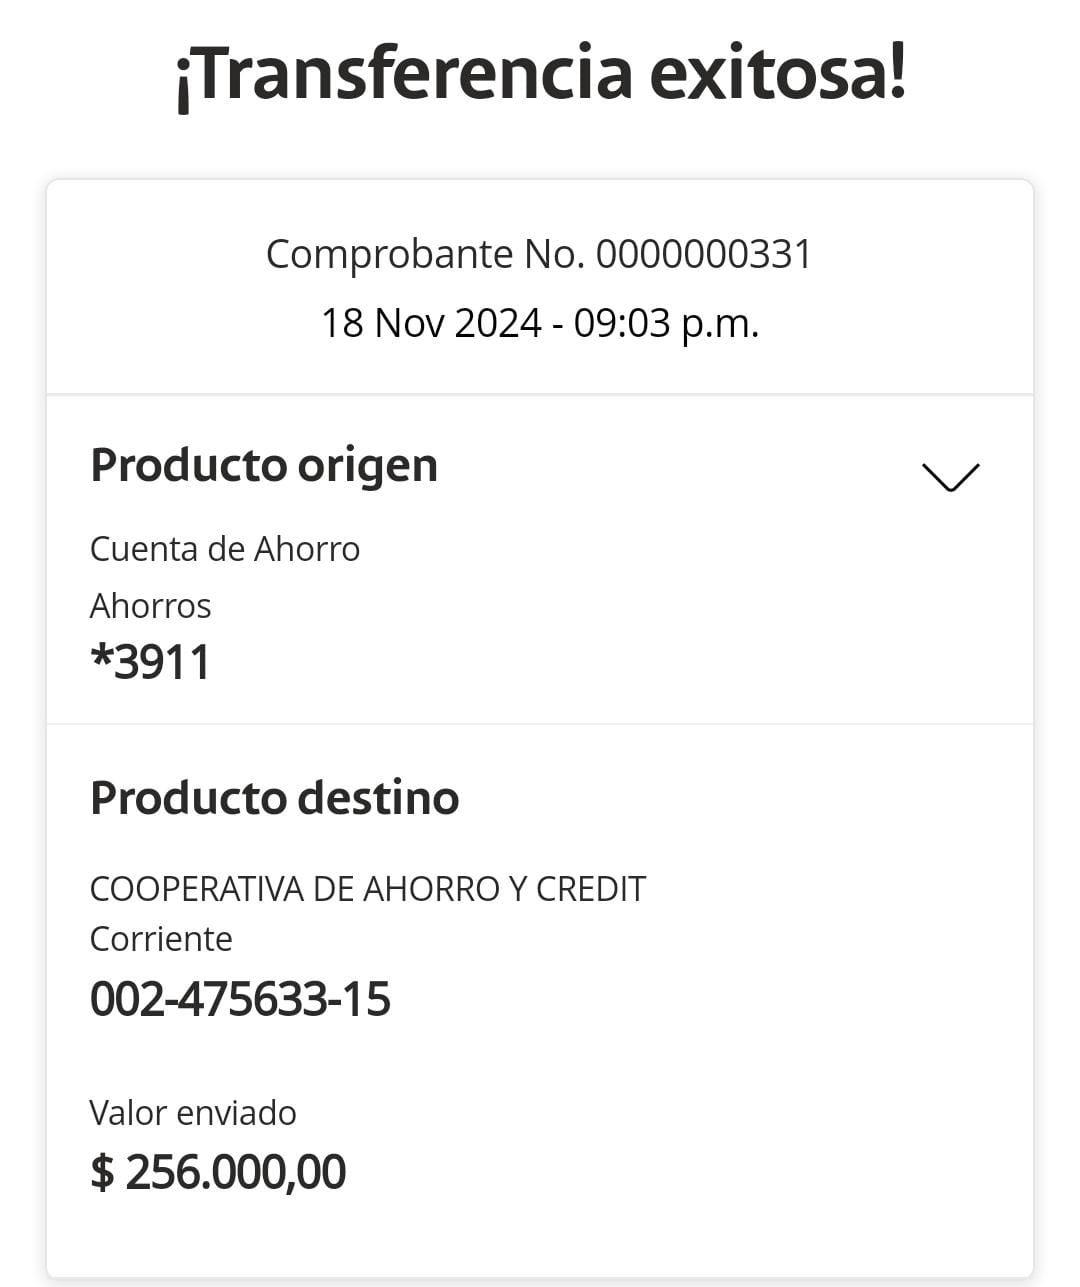
Task: Select the receipt number 0000000331
Action: pyautogui.click(x=704, y=254)
